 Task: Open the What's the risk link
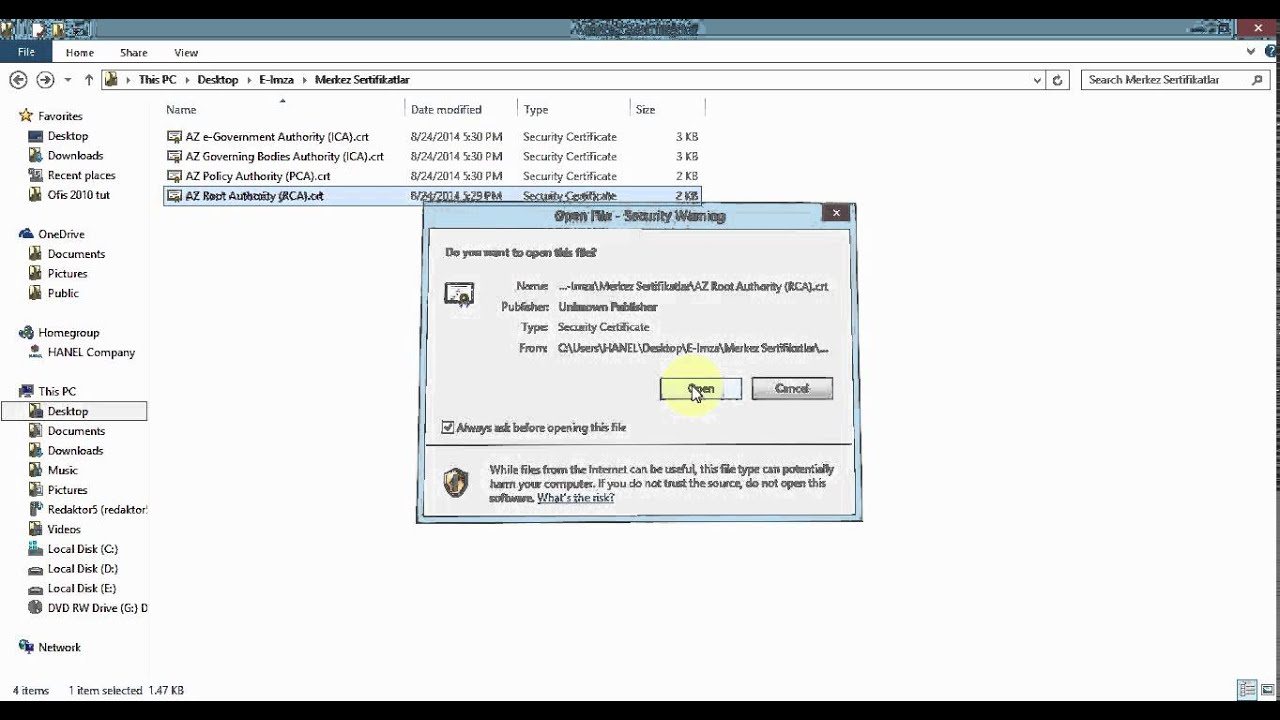pyautogui.click(x=575, y=498)
